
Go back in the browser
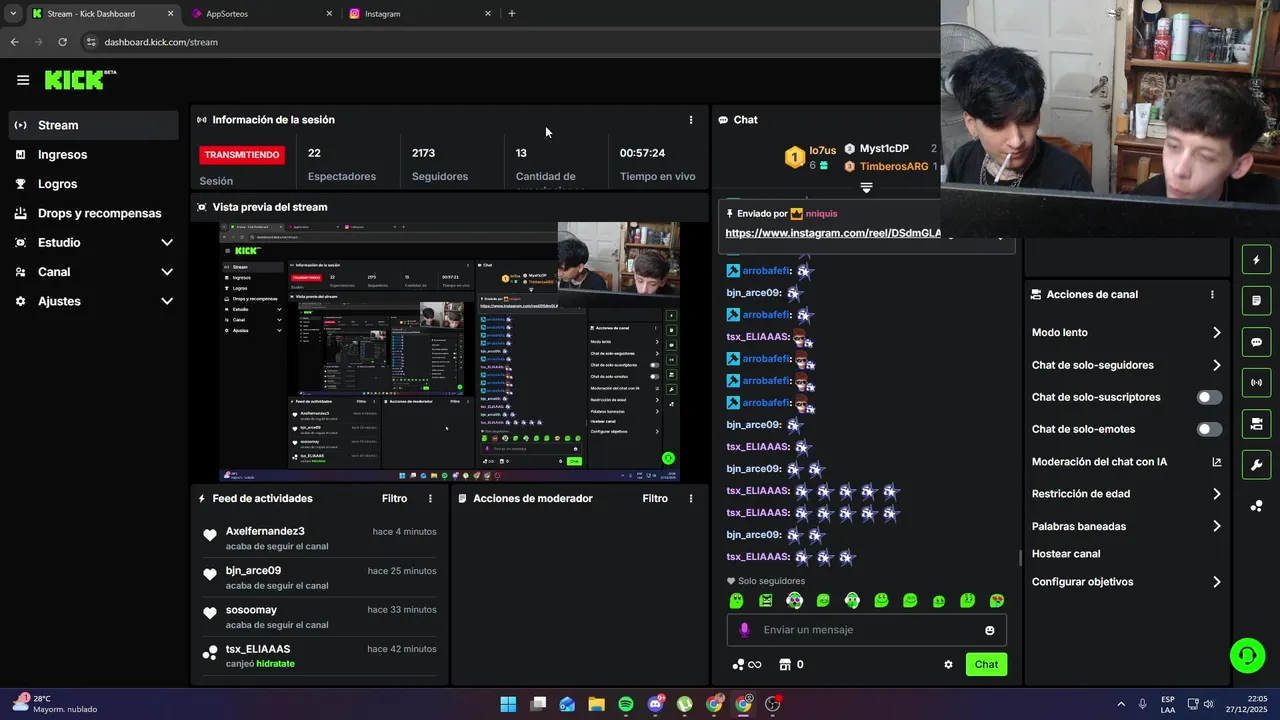[x=14, y=42]
